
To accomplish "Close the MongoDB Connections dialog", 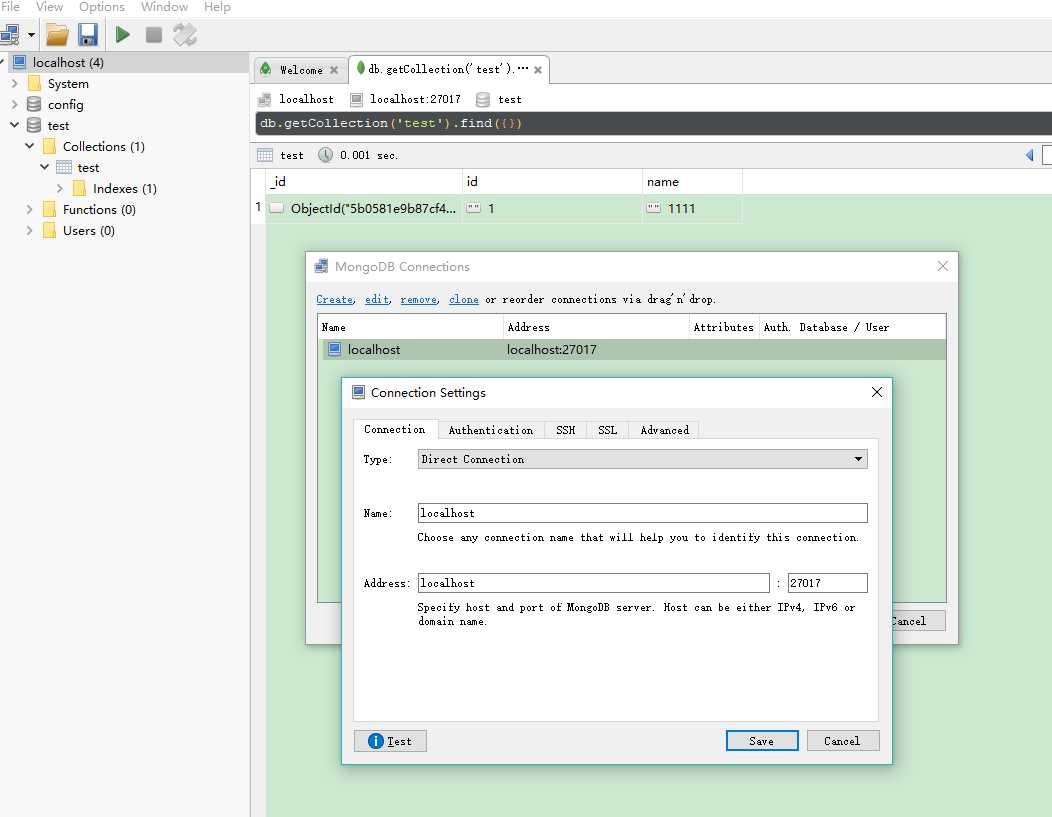I will [x=943, y=266].
